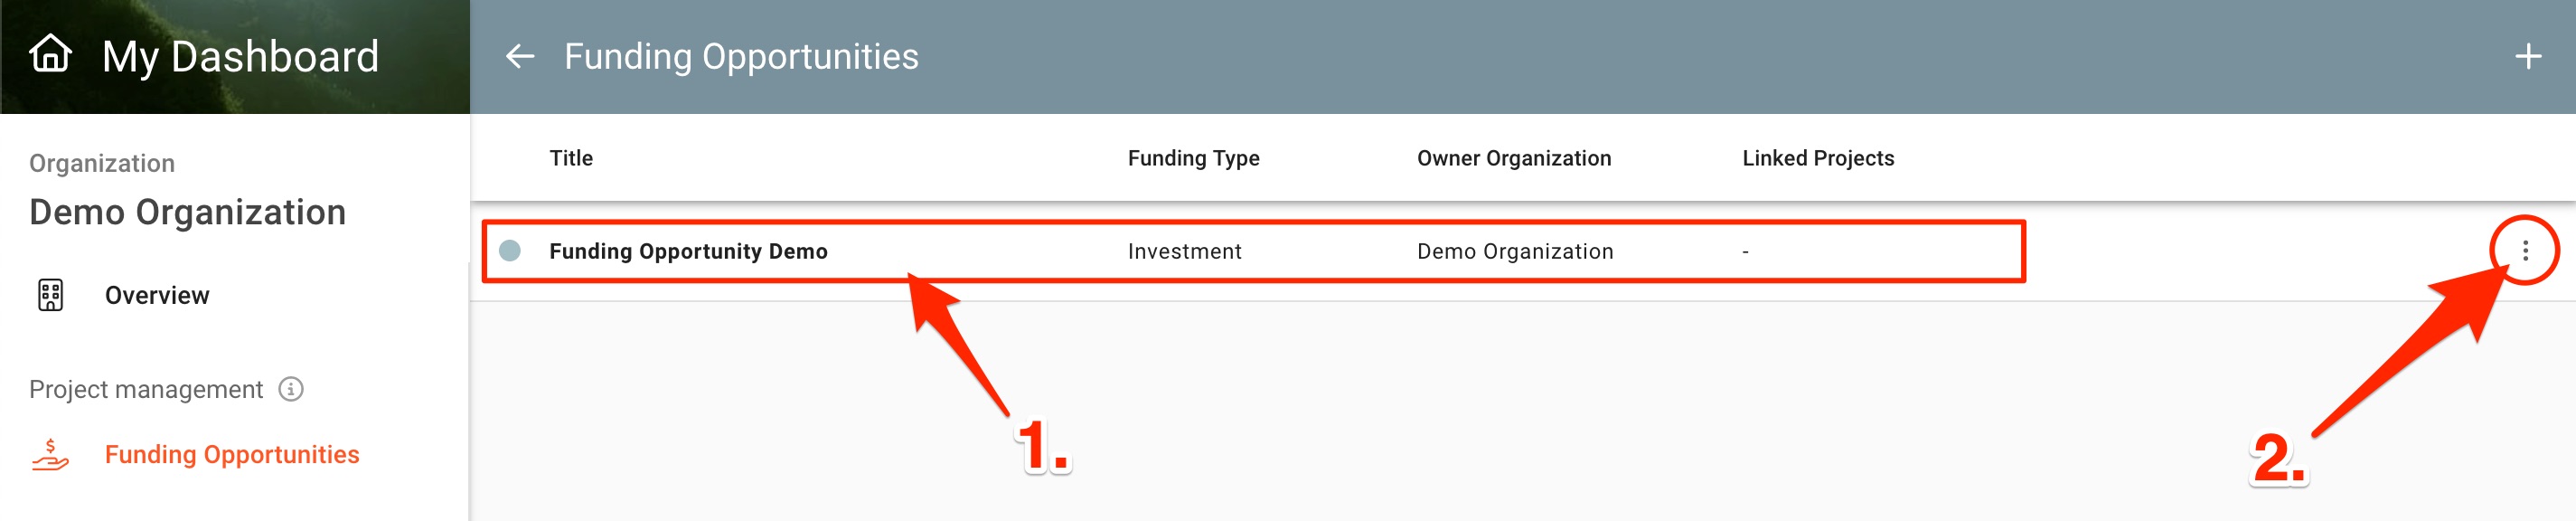Click the hand-with-dollar Funding Opportunities icon
The width and height of the screenshot is (2576, 521).
[50, 455]
